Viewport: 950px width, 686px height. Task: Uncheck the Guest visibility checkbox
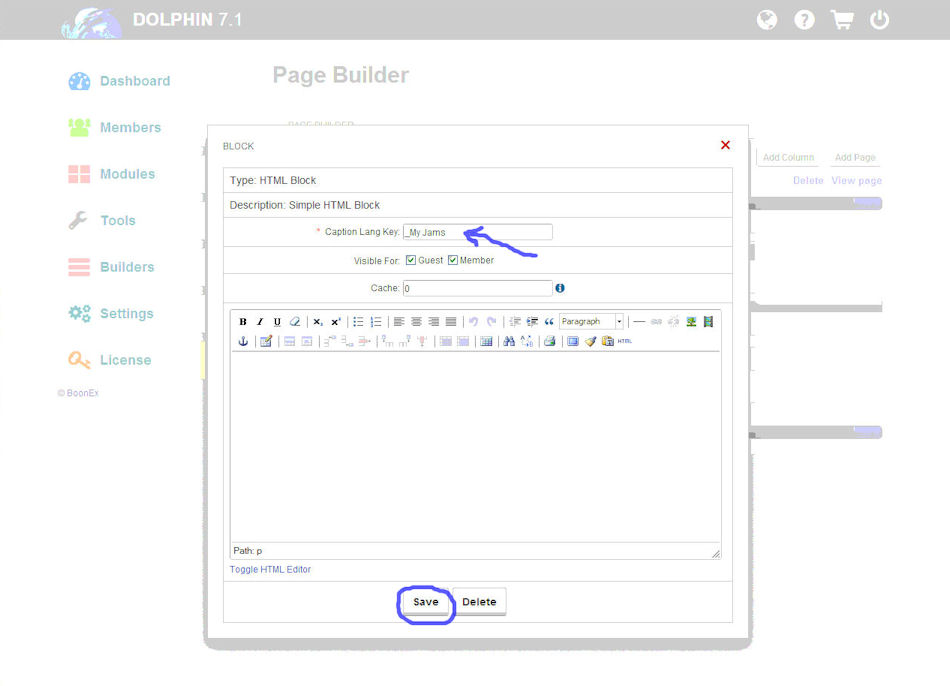(x=411, y=260)
